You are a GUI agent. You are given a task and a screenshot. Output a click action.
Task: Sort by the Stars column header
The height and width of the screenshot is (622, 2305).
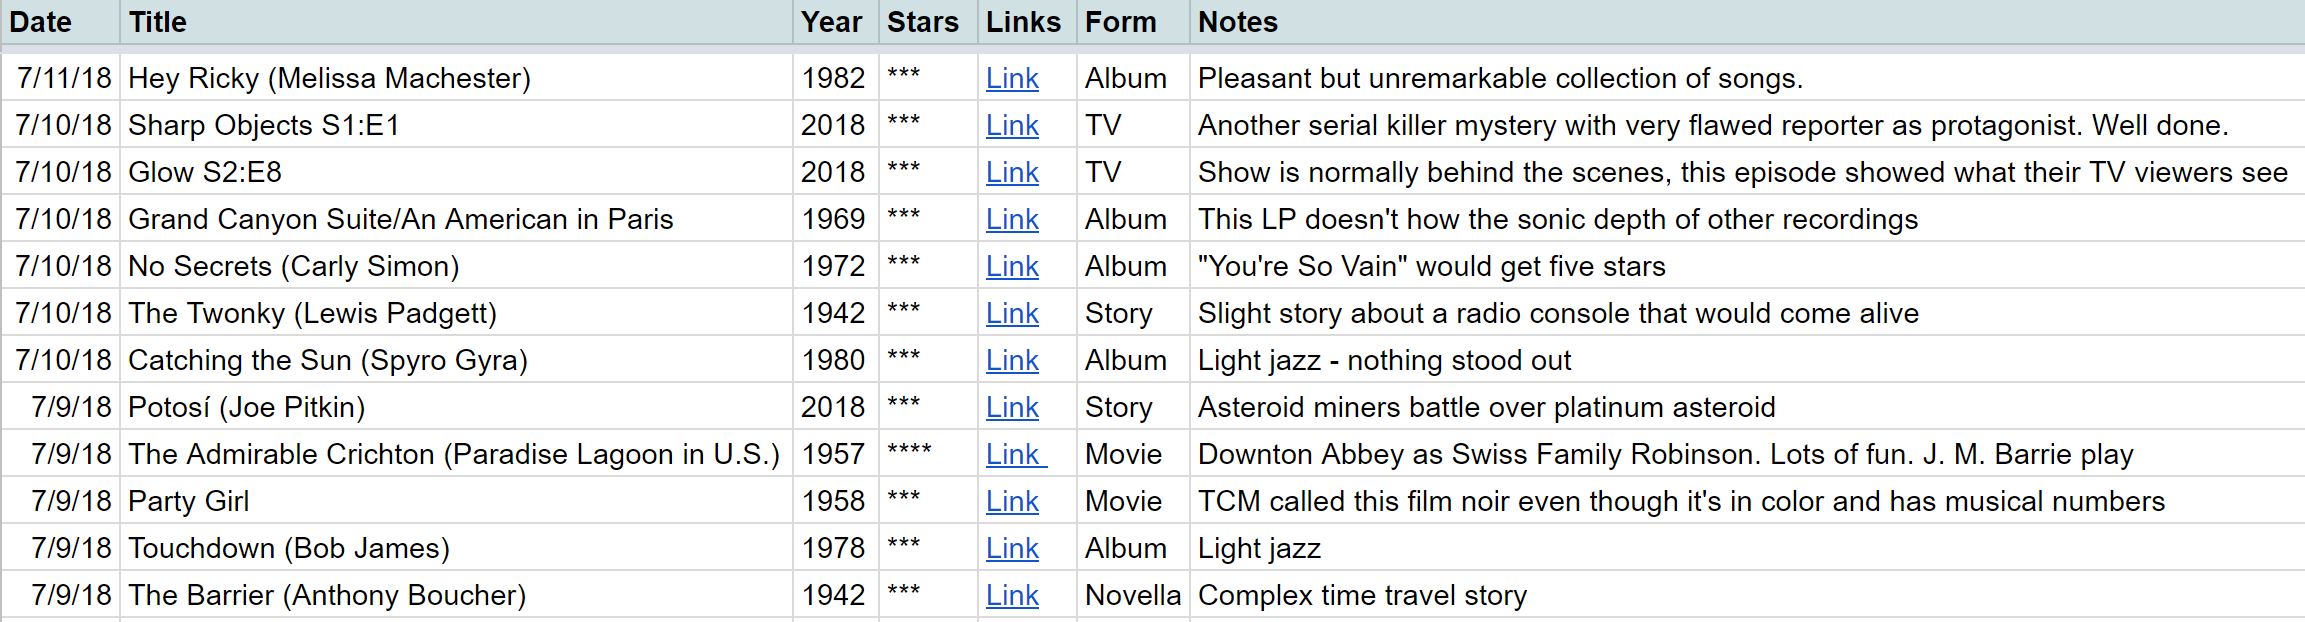[x=921, y=22]
